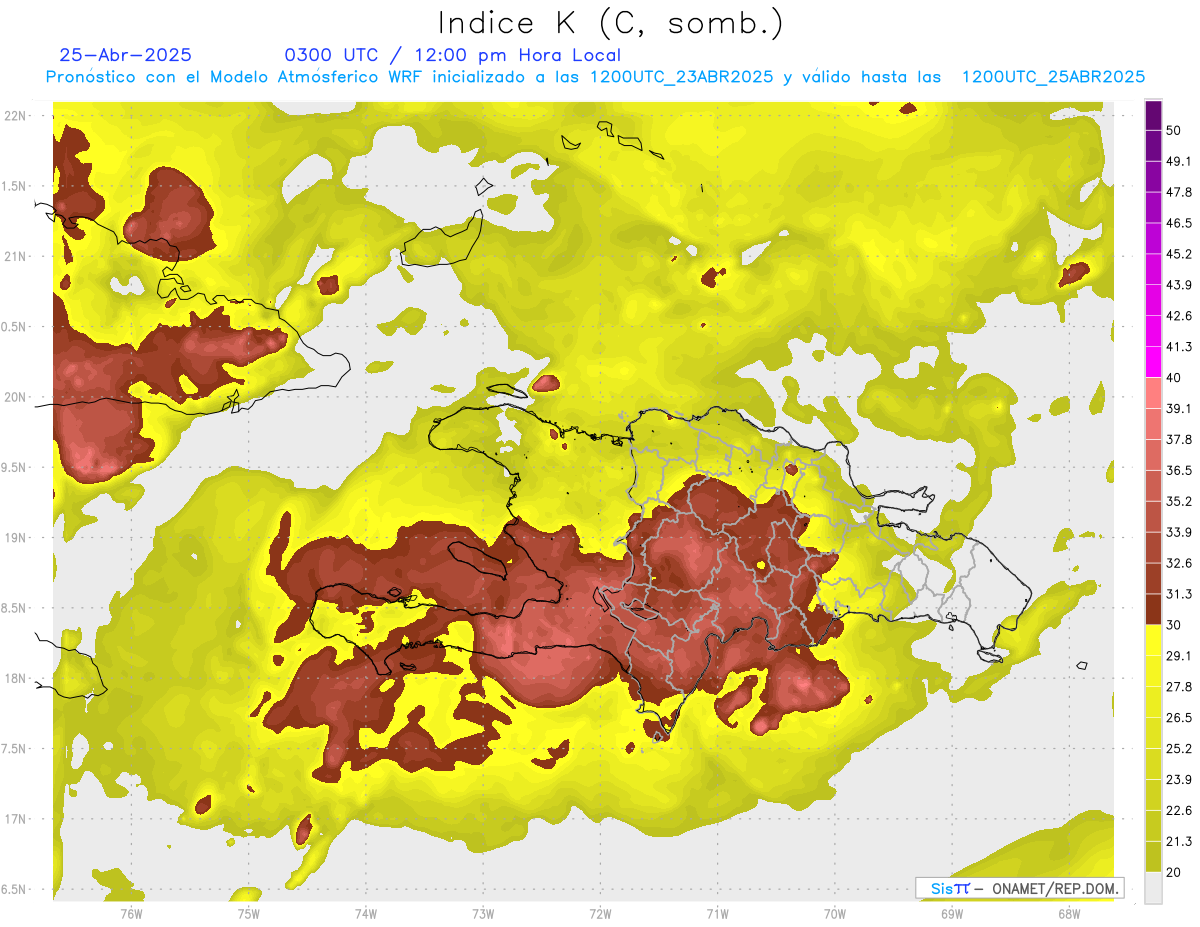Click the '23.9' colorbar value
This screenshot has width=1200, height=927.
pyautogui.click(x=1179, y=779)
